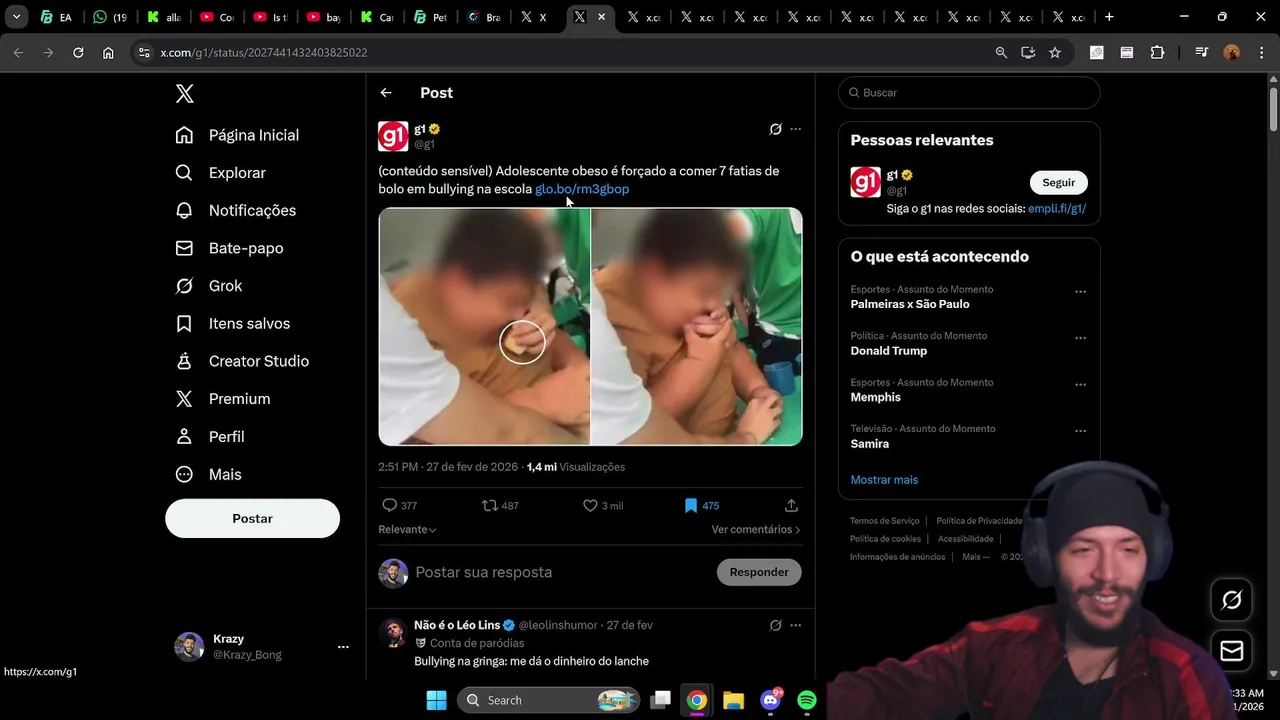1280x720 pixels.
Task: Click taskbar Search box
Action: pyautogui.click(x=549, y=700)
